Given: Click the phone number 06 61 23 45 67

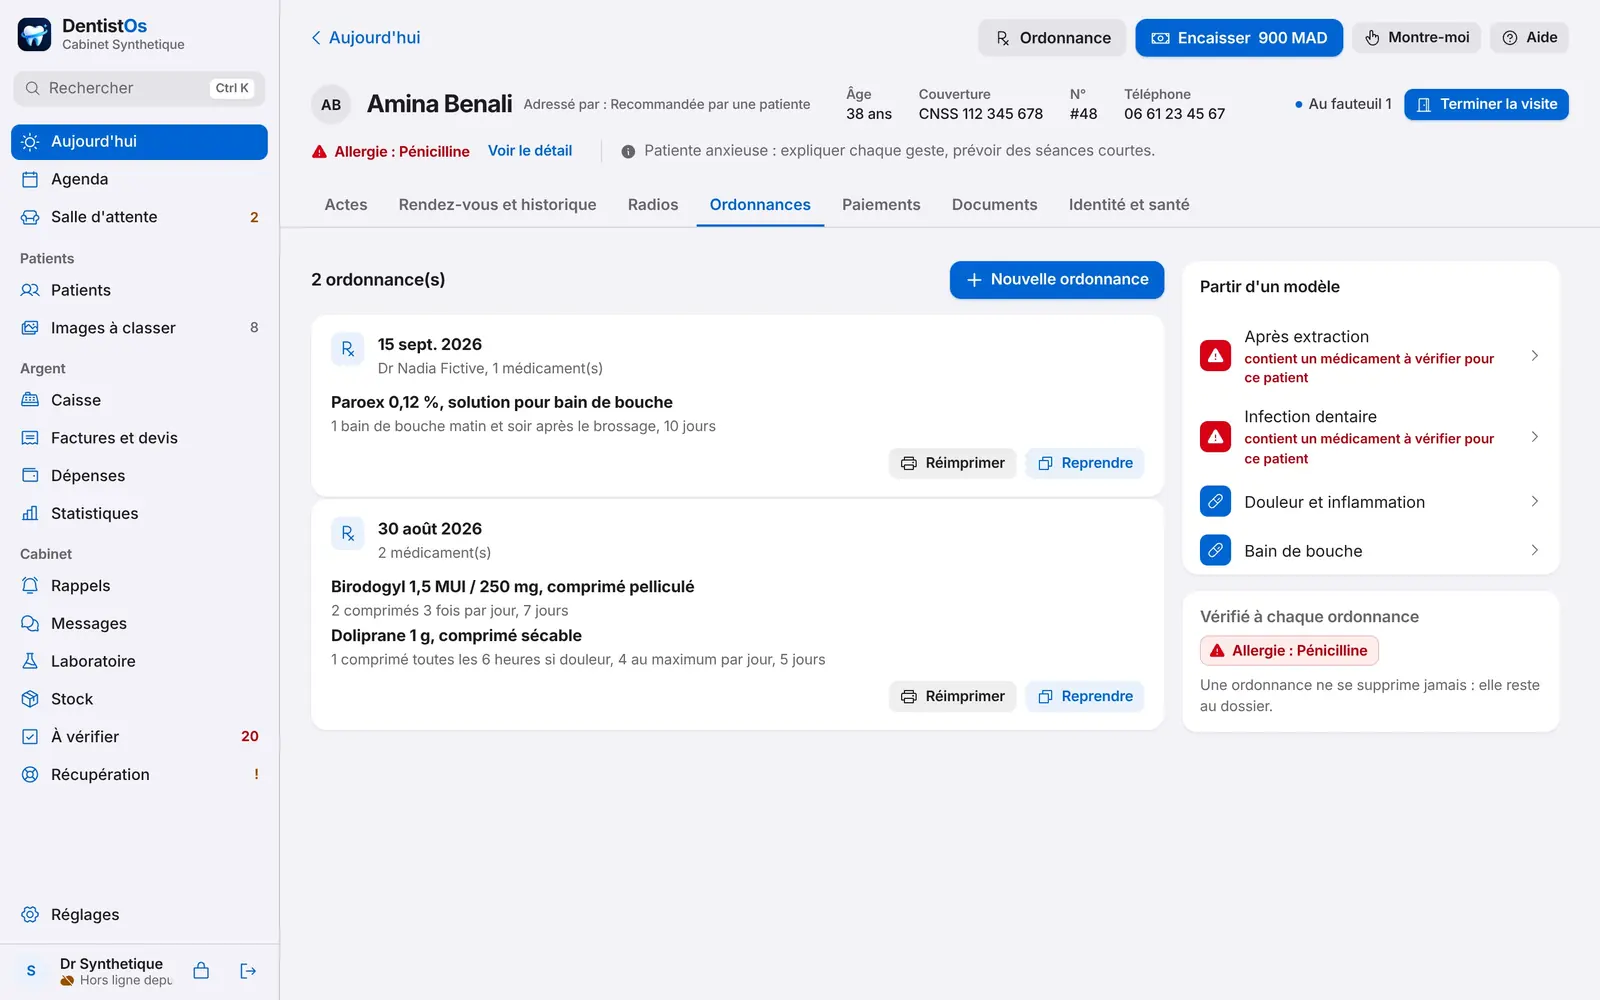Looking at the screenshot, I should click(1174, 114).
